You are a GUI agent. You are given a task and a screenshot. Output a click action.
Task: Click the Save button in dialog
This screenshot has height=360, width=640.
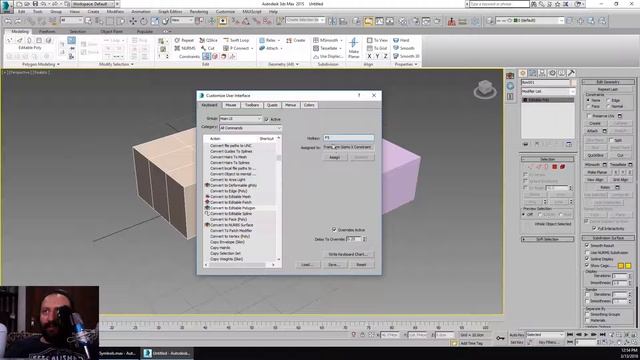pyautogui.click(x=334, y=264)
